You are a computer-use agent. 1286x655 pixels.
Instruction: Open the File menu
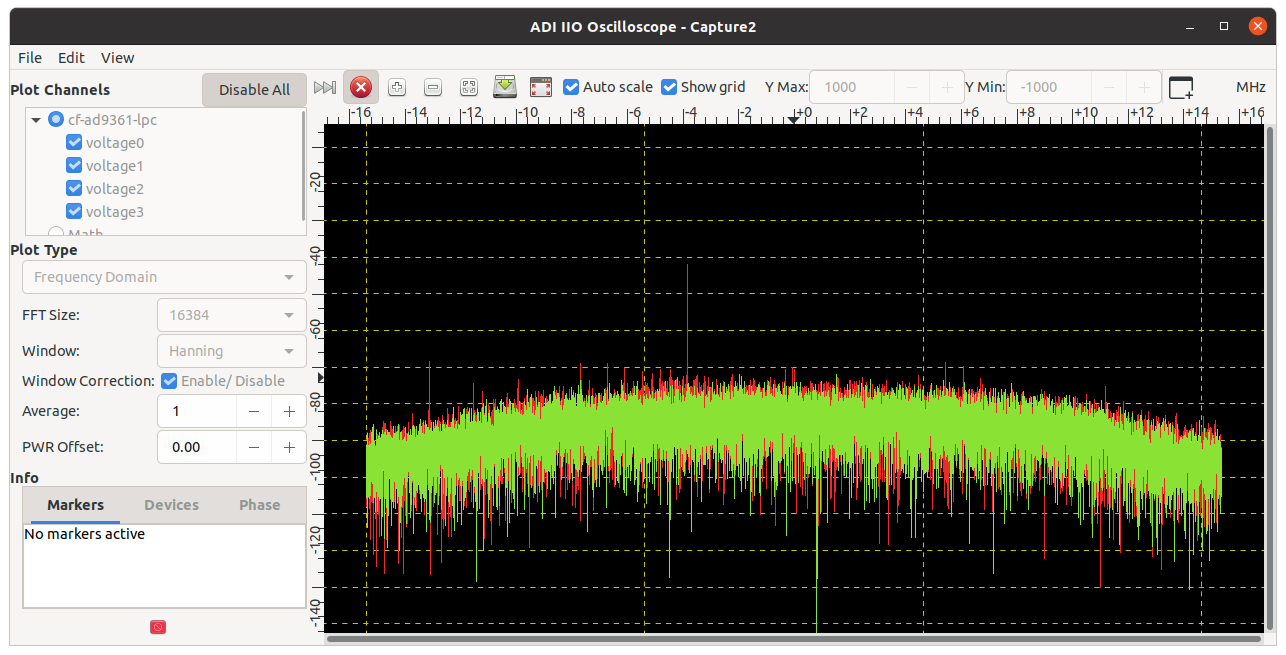tap(30, 58)
